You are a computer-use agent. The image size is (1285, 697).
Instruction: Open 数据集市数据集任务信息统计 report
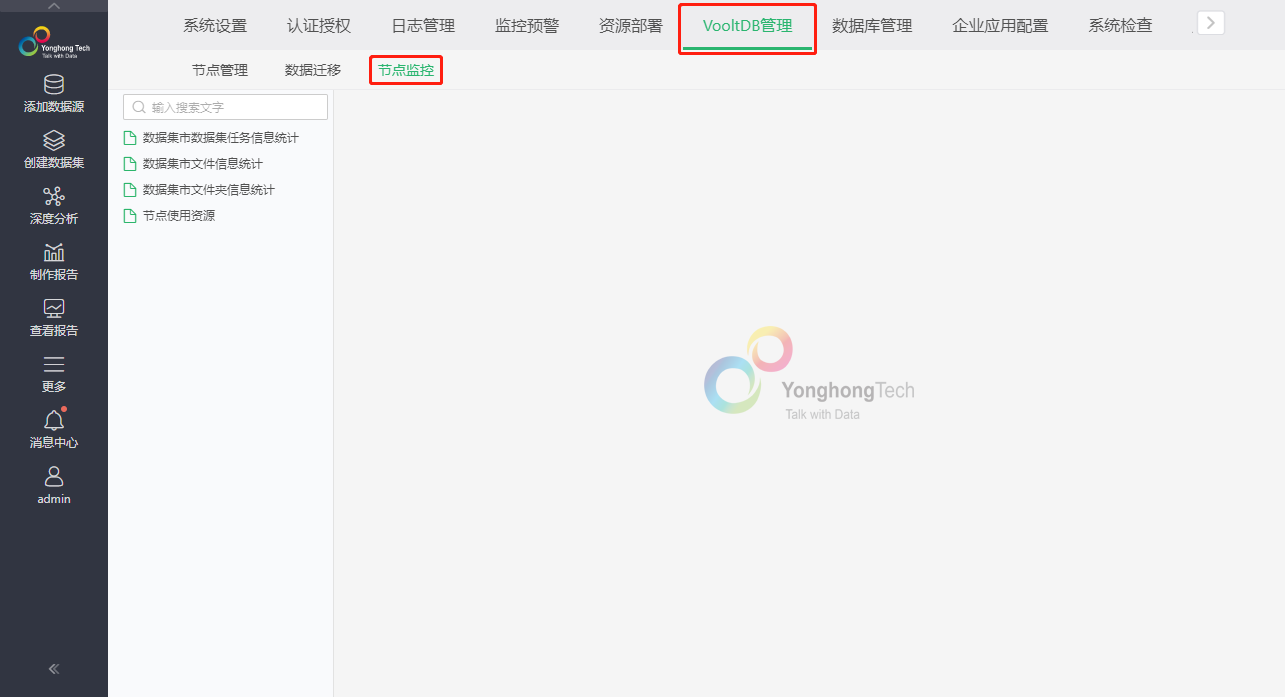tap(220, 138)
